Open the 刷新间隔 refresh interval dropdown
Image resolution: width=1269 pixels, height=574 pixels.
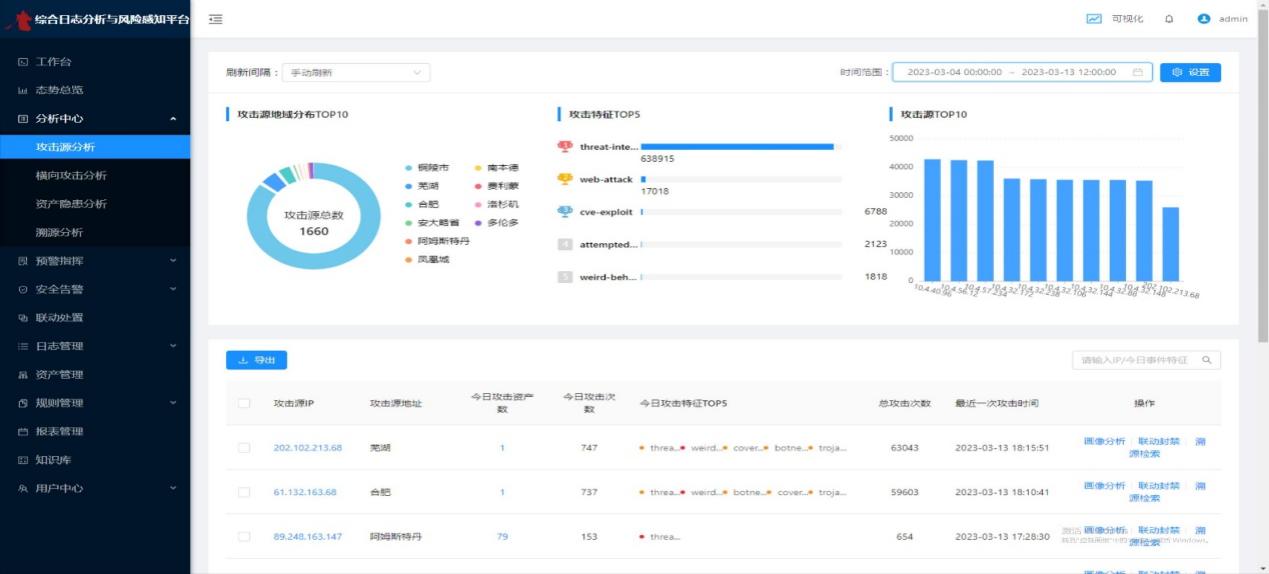pos(355,72)
